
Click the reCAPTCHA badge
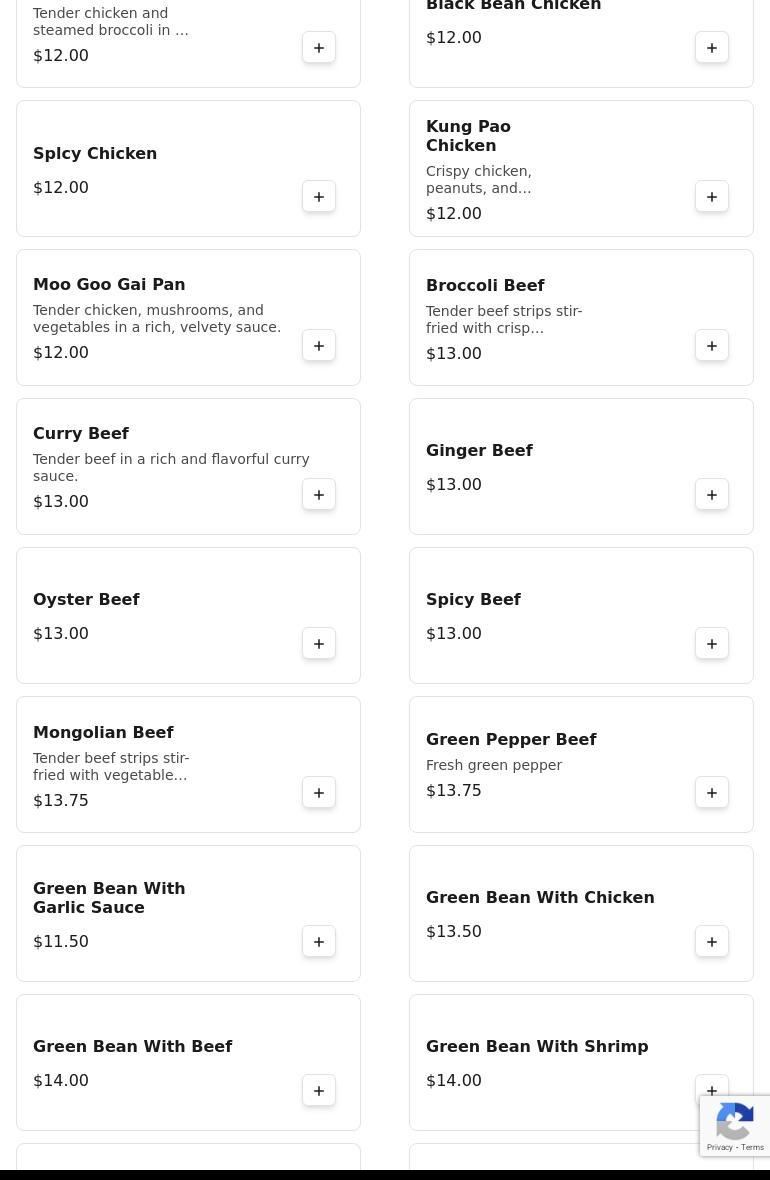[x=735, y=1126]
